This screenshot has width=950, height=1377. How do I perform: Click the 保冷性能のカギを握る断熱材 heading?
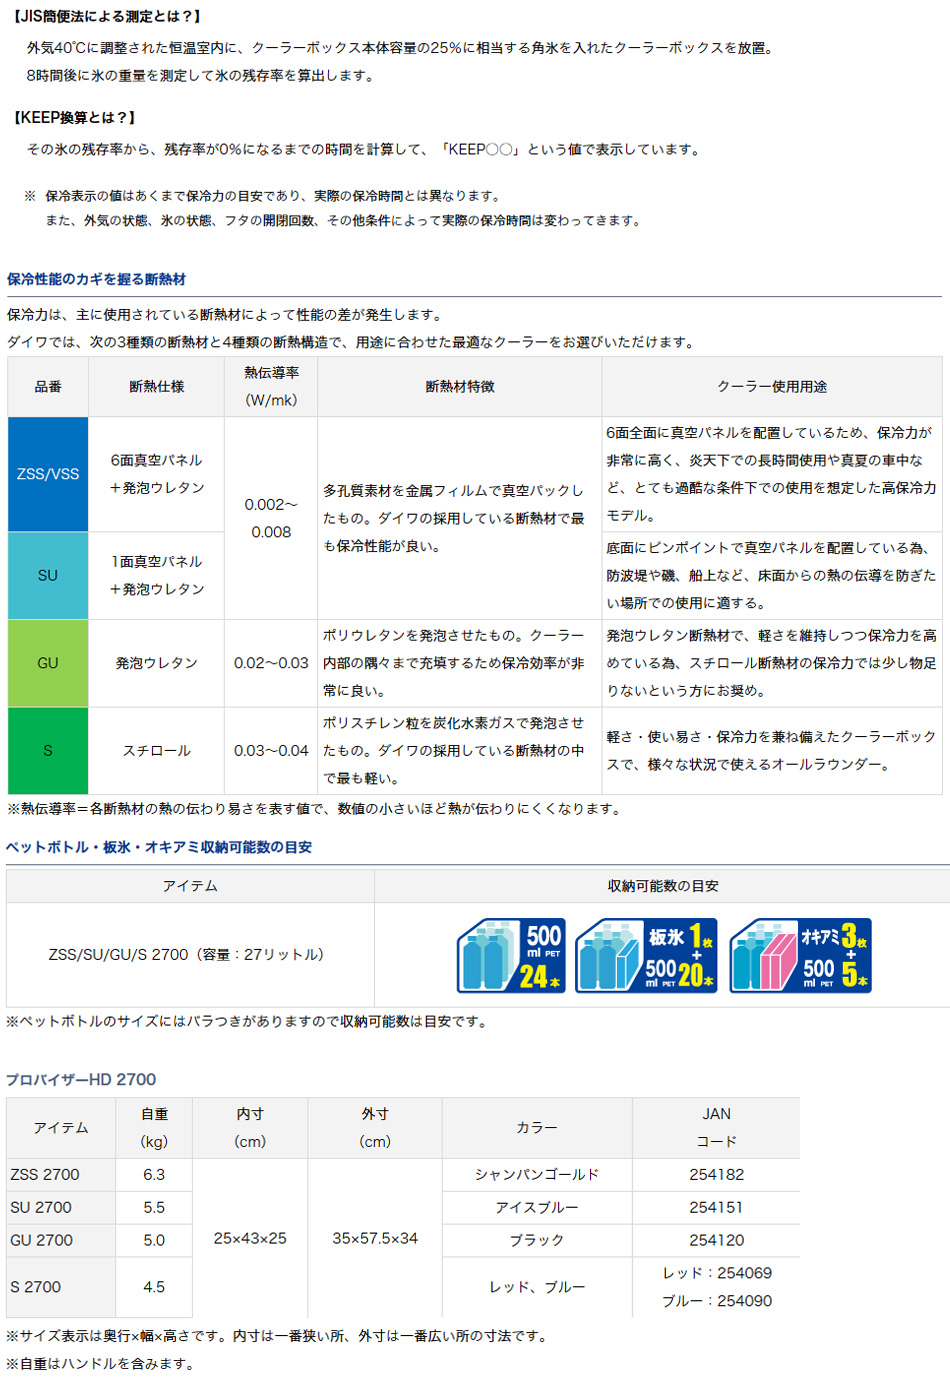coord(96,280)
